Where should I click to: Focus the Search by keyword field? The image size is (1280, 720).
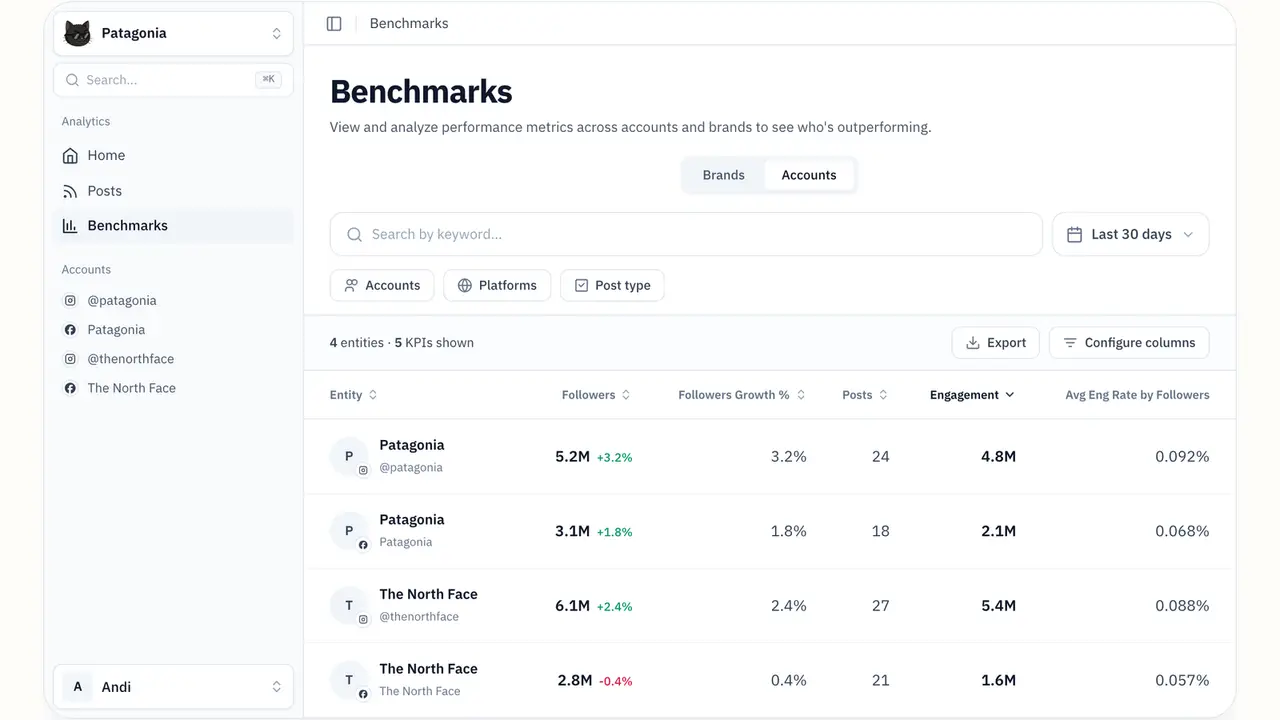[x=686, y=234]
